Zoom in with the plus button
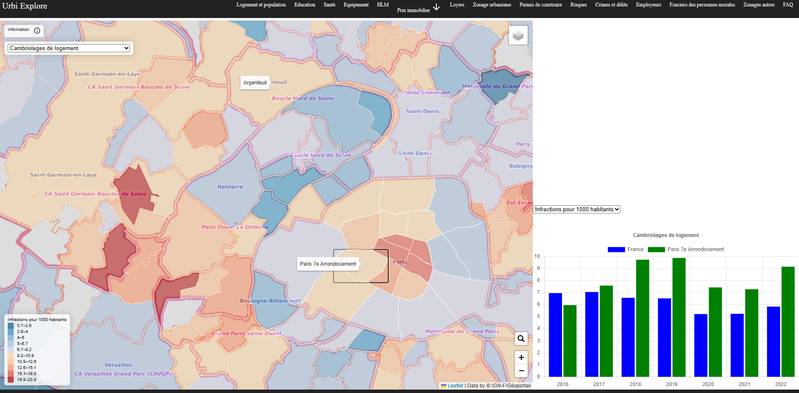The width and height of the screenshot is (799, 393). coord(521,357)
